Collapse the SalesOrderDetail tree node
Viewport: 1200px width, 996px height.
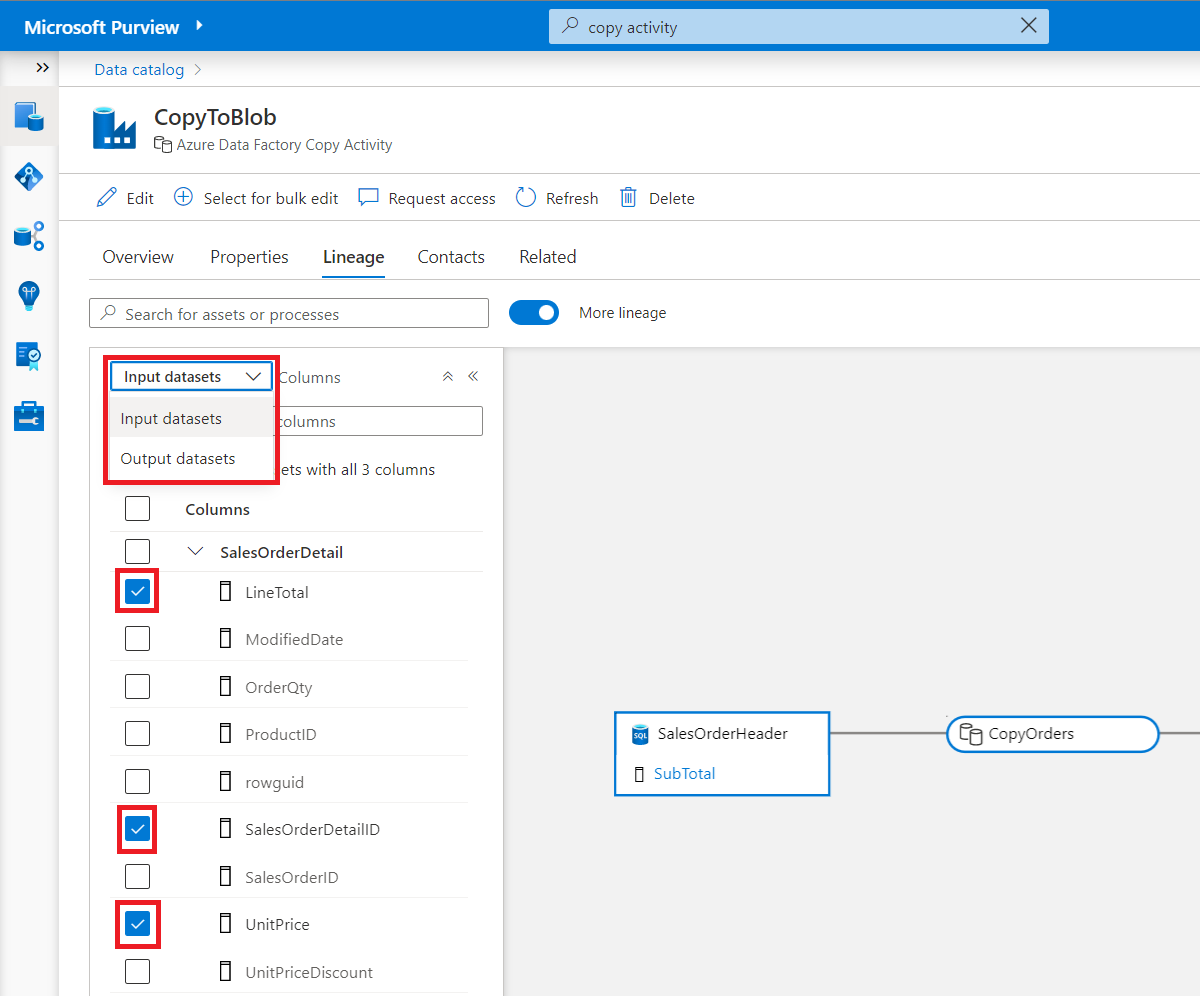pyautogui.click(x=195, y=552)
